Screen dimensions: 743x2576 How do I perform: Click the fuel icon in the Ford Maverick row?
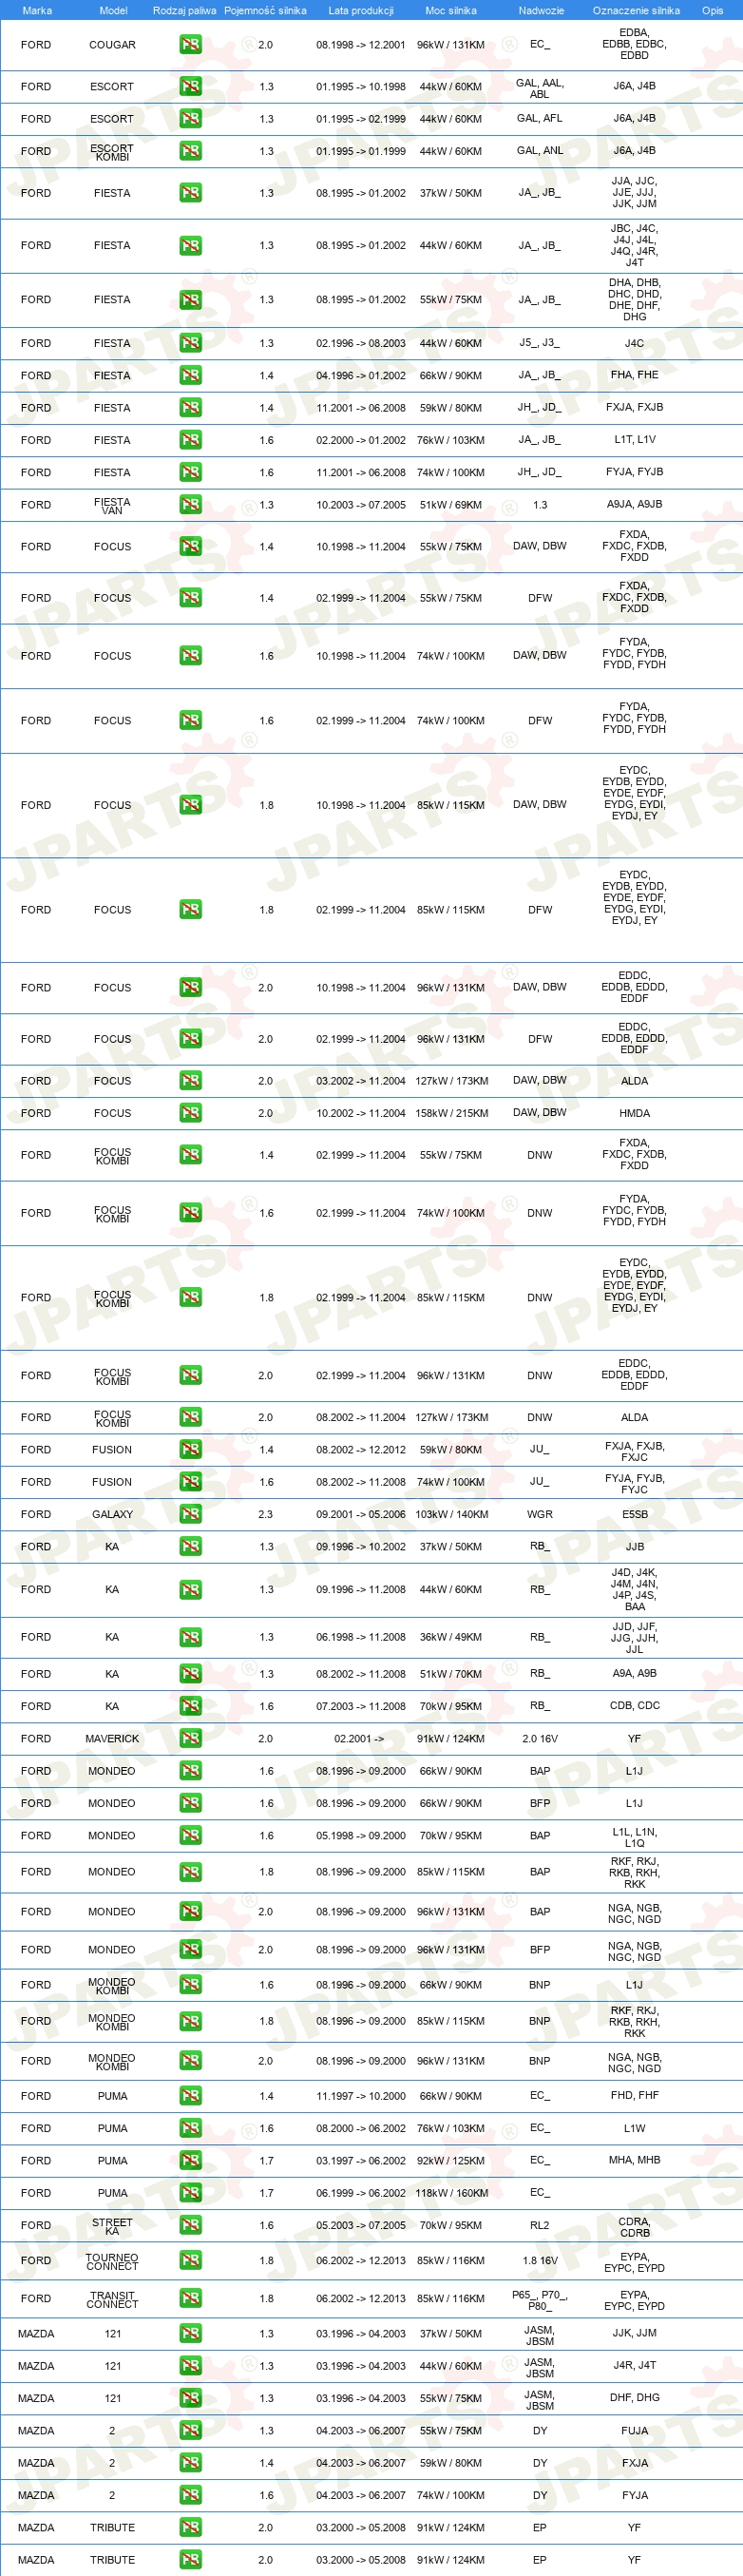tap(190, 1739)
